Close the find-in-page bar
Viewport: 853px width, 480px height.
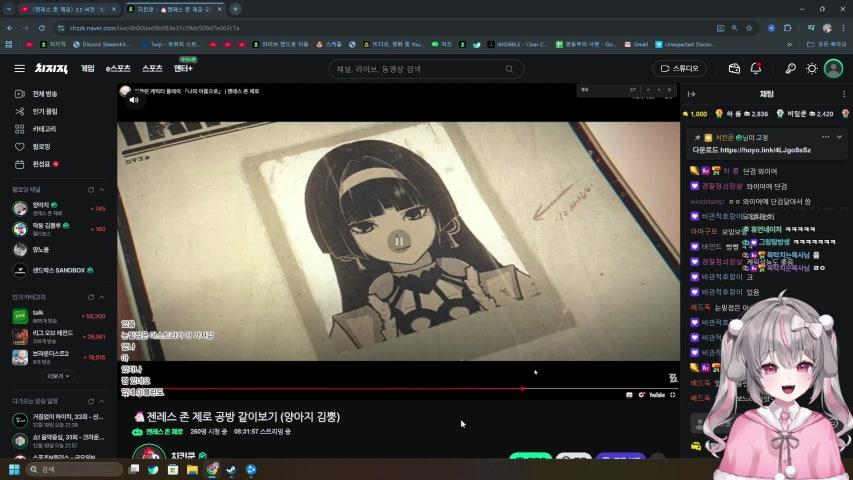670,90
